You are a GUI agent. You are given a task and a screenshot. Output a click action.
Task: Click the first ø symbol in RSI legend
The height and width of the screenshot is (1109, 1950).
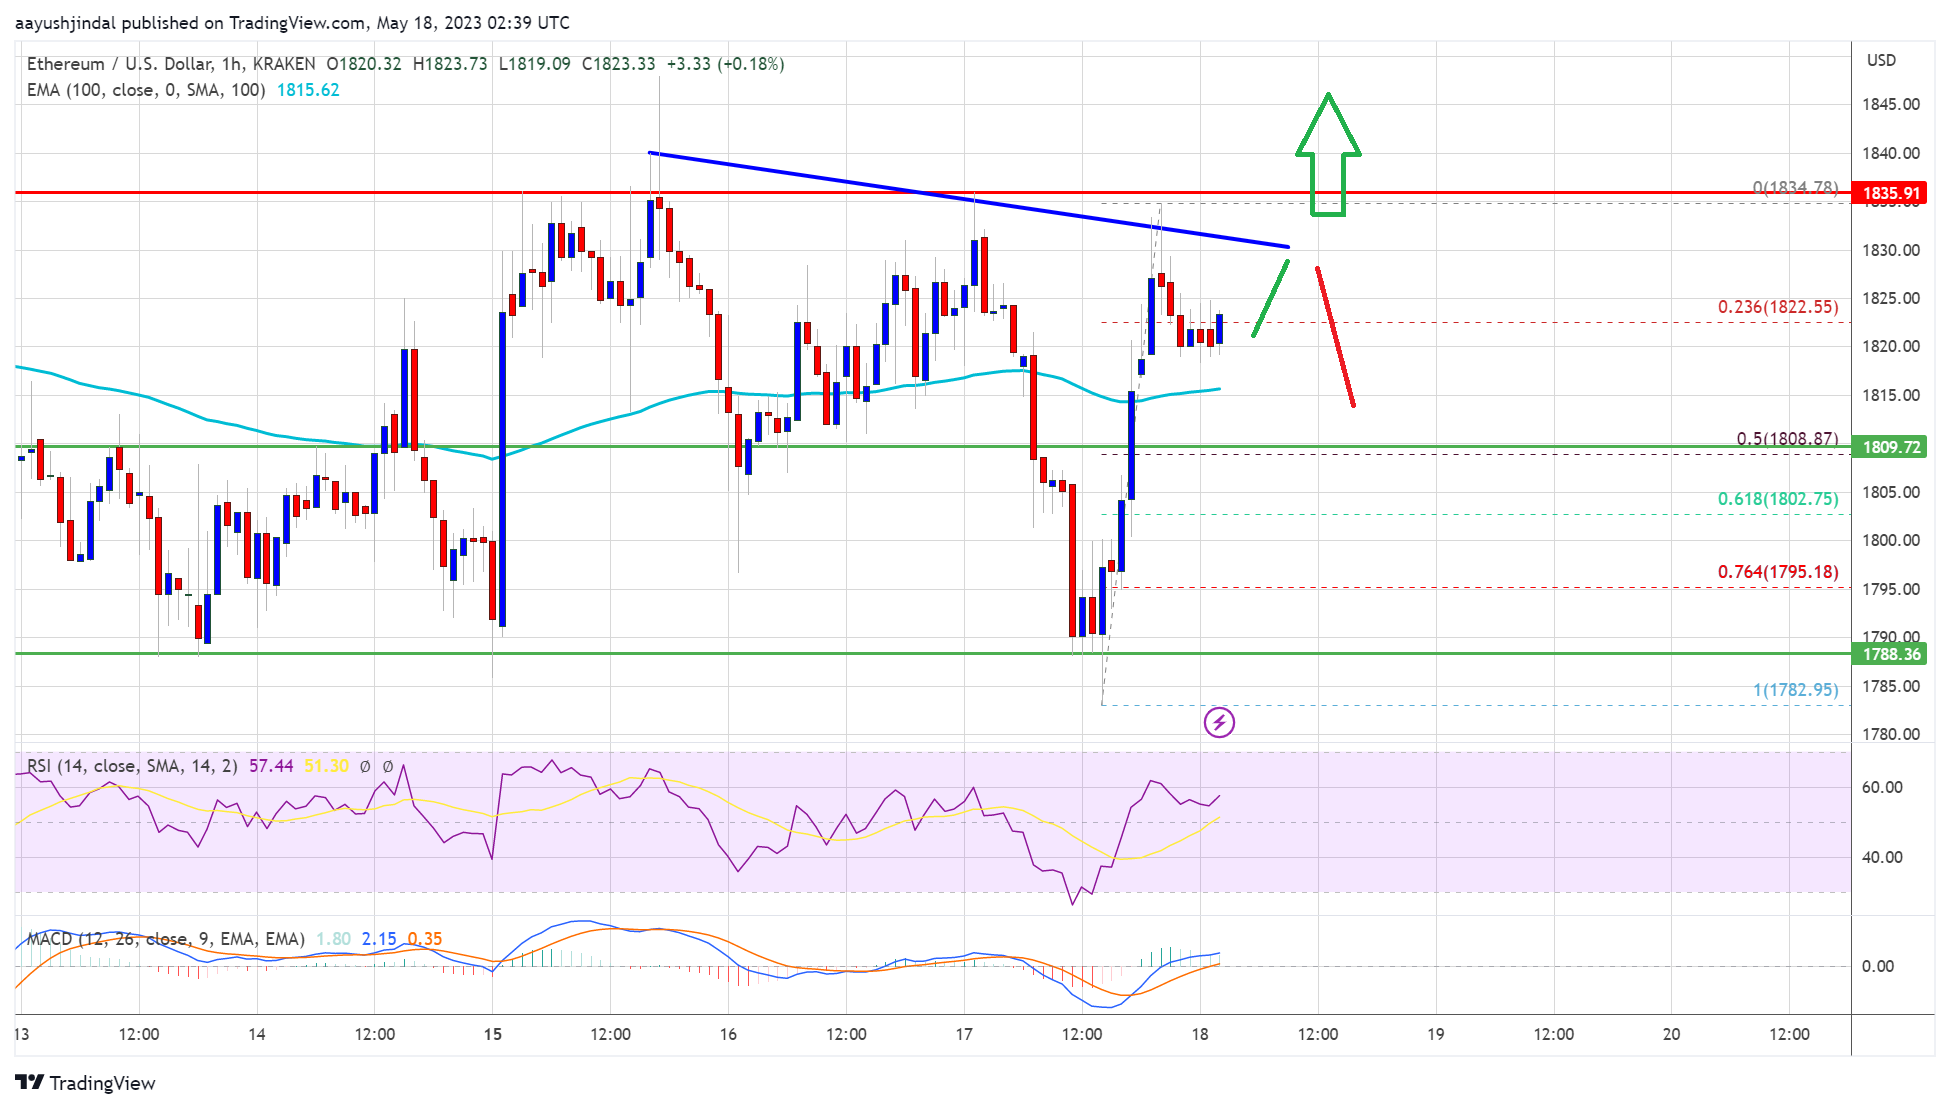coord(365,766)
